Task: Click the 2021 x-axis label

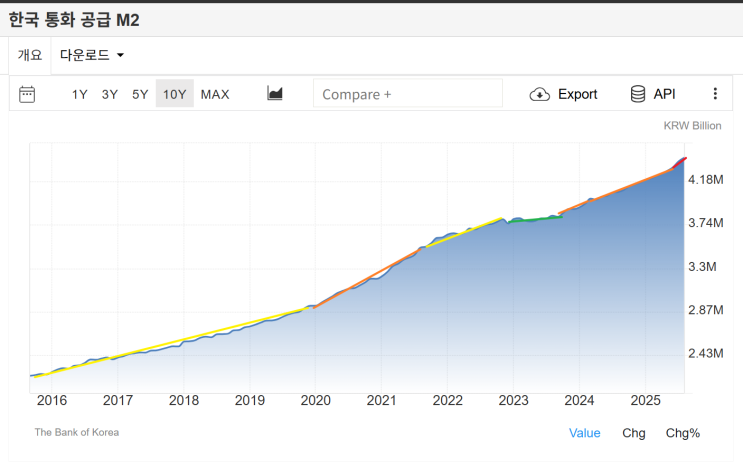Action: coord(381,401)
